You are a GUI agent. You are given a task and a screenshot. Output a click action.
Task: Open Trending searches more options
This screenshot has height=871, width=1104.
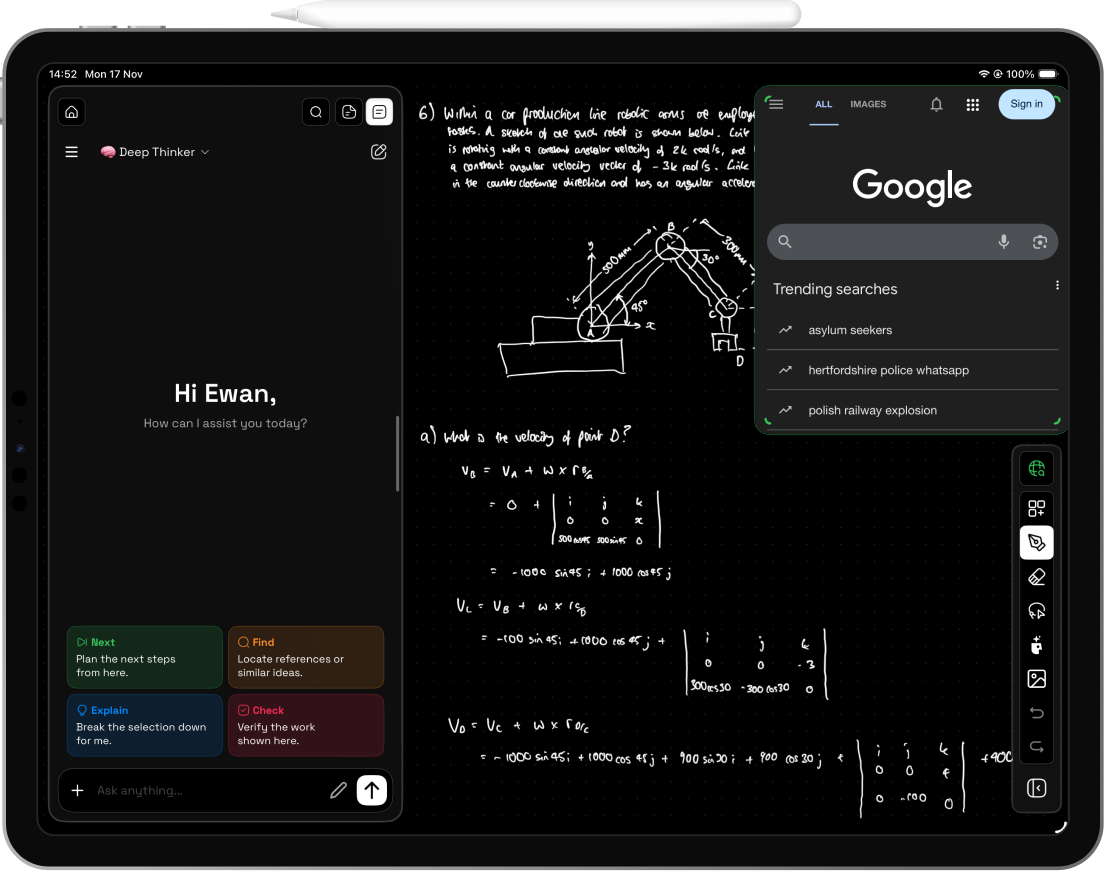1057,285
